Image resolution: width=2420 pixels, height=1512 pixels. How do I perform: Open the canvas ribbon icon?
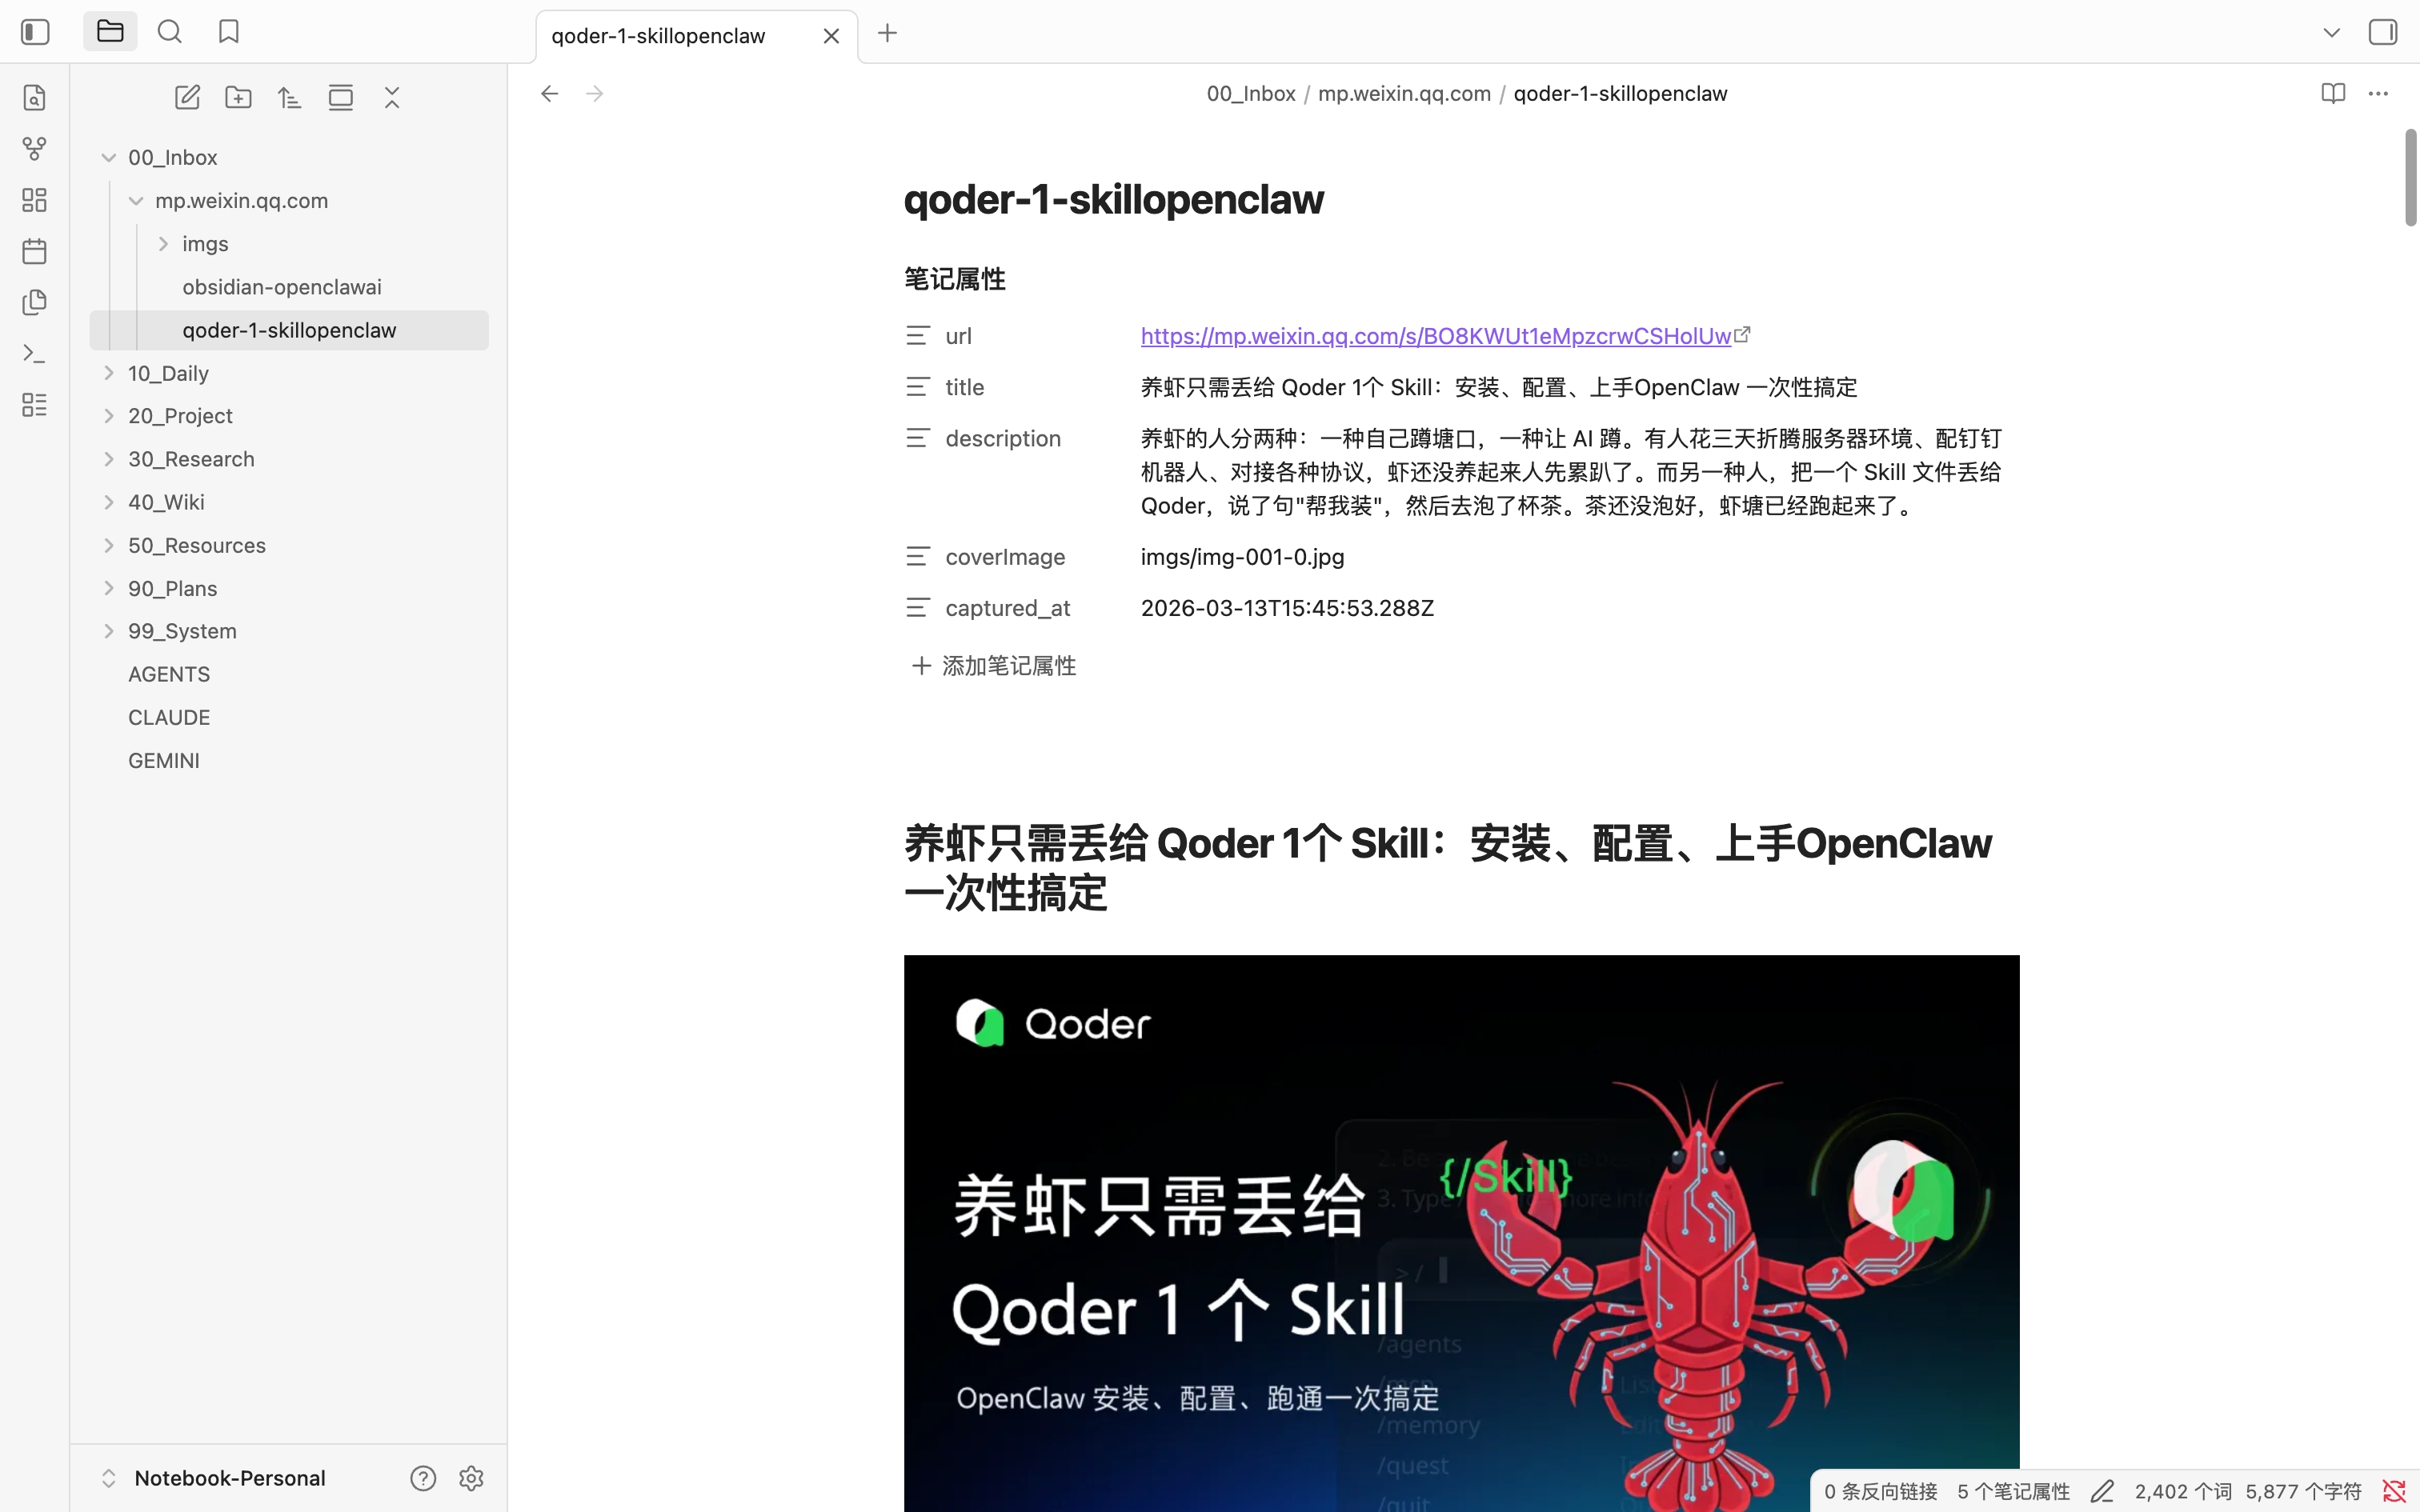(x=34, y=200)
